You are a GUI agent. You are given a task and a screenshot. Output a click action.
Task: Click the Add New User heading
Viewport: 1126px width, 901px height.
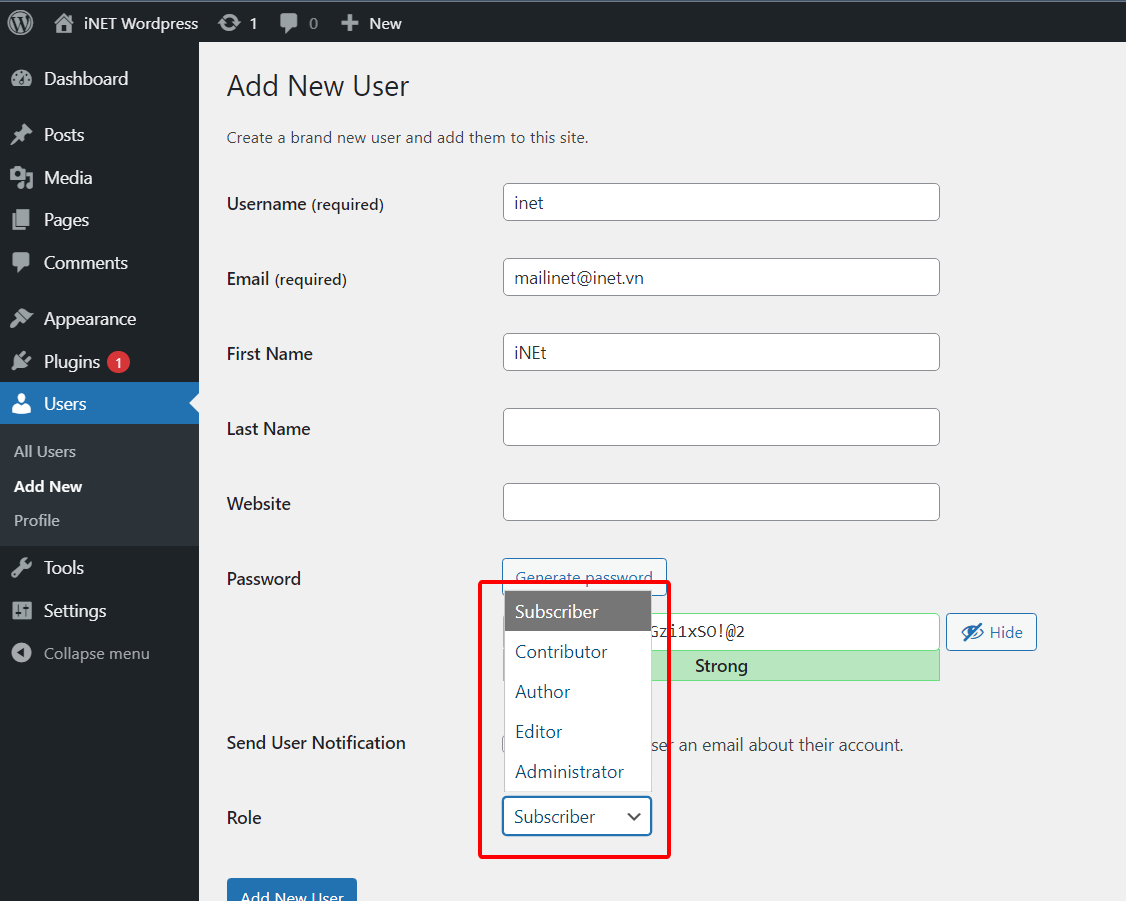point(318,86)
